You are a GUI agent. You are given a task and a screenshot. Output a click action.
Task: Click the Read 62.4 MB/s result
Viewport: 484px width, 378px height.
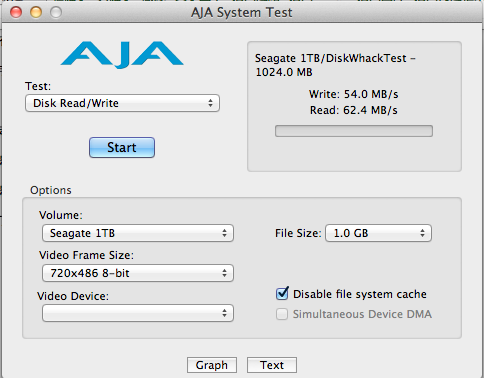pyautogui.click(x=354, y=110)
